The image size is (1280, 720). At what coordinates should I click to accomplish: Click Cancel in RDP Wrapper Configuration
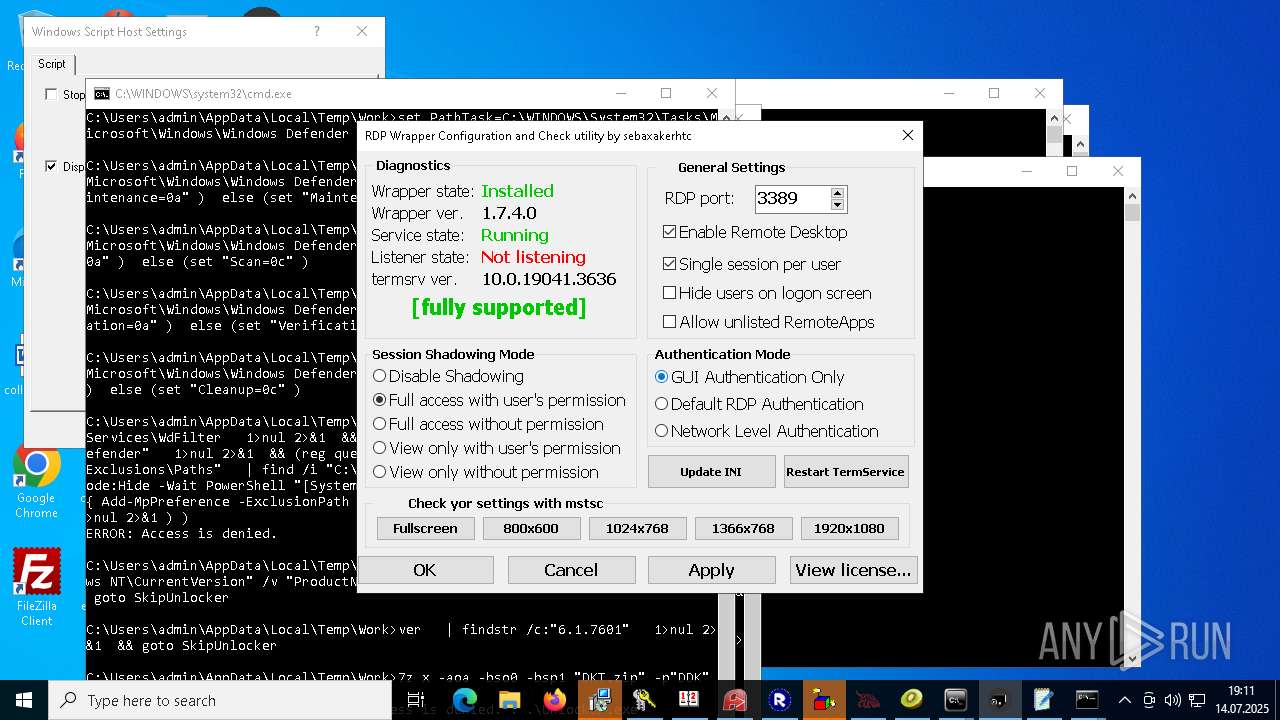pos(571,570)
